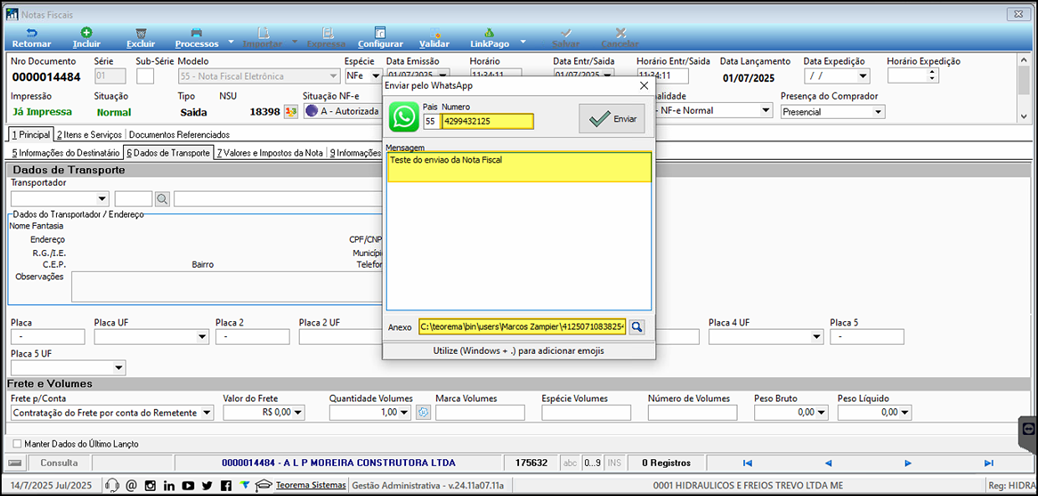Image resolution: width=1038 pixels, height=496 pixels.
Task: Click the Transportador search magnifier icon
Action: (162, 198)
